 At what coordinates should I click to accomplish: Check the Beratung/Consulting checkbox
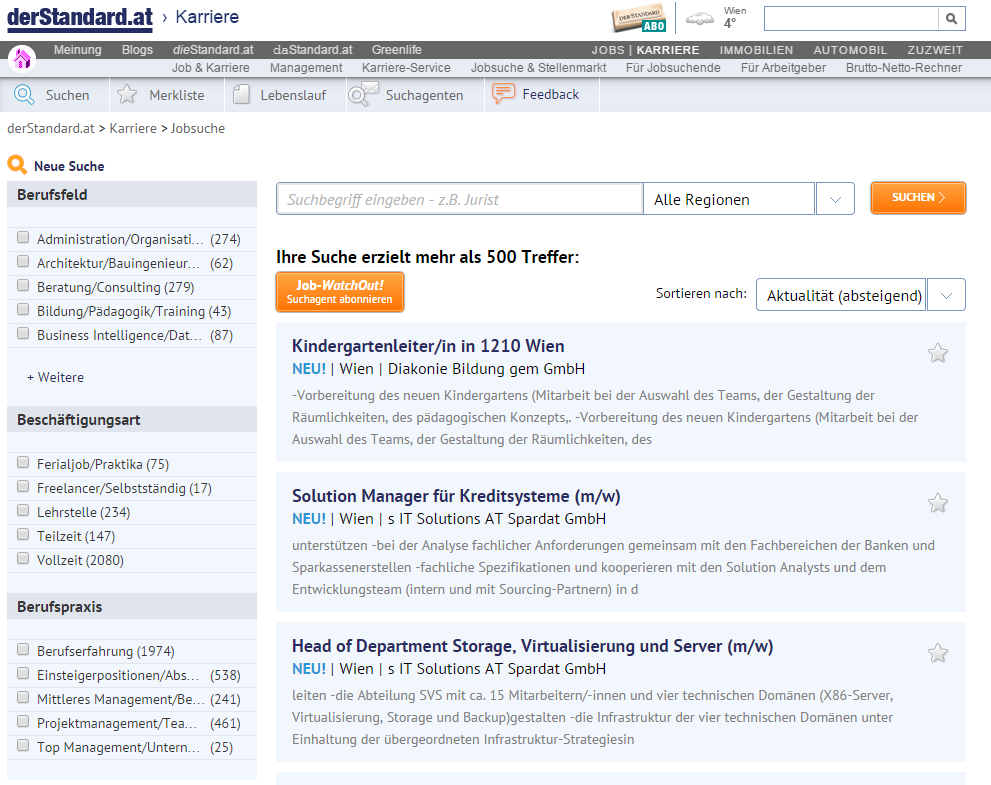[23, 285]
